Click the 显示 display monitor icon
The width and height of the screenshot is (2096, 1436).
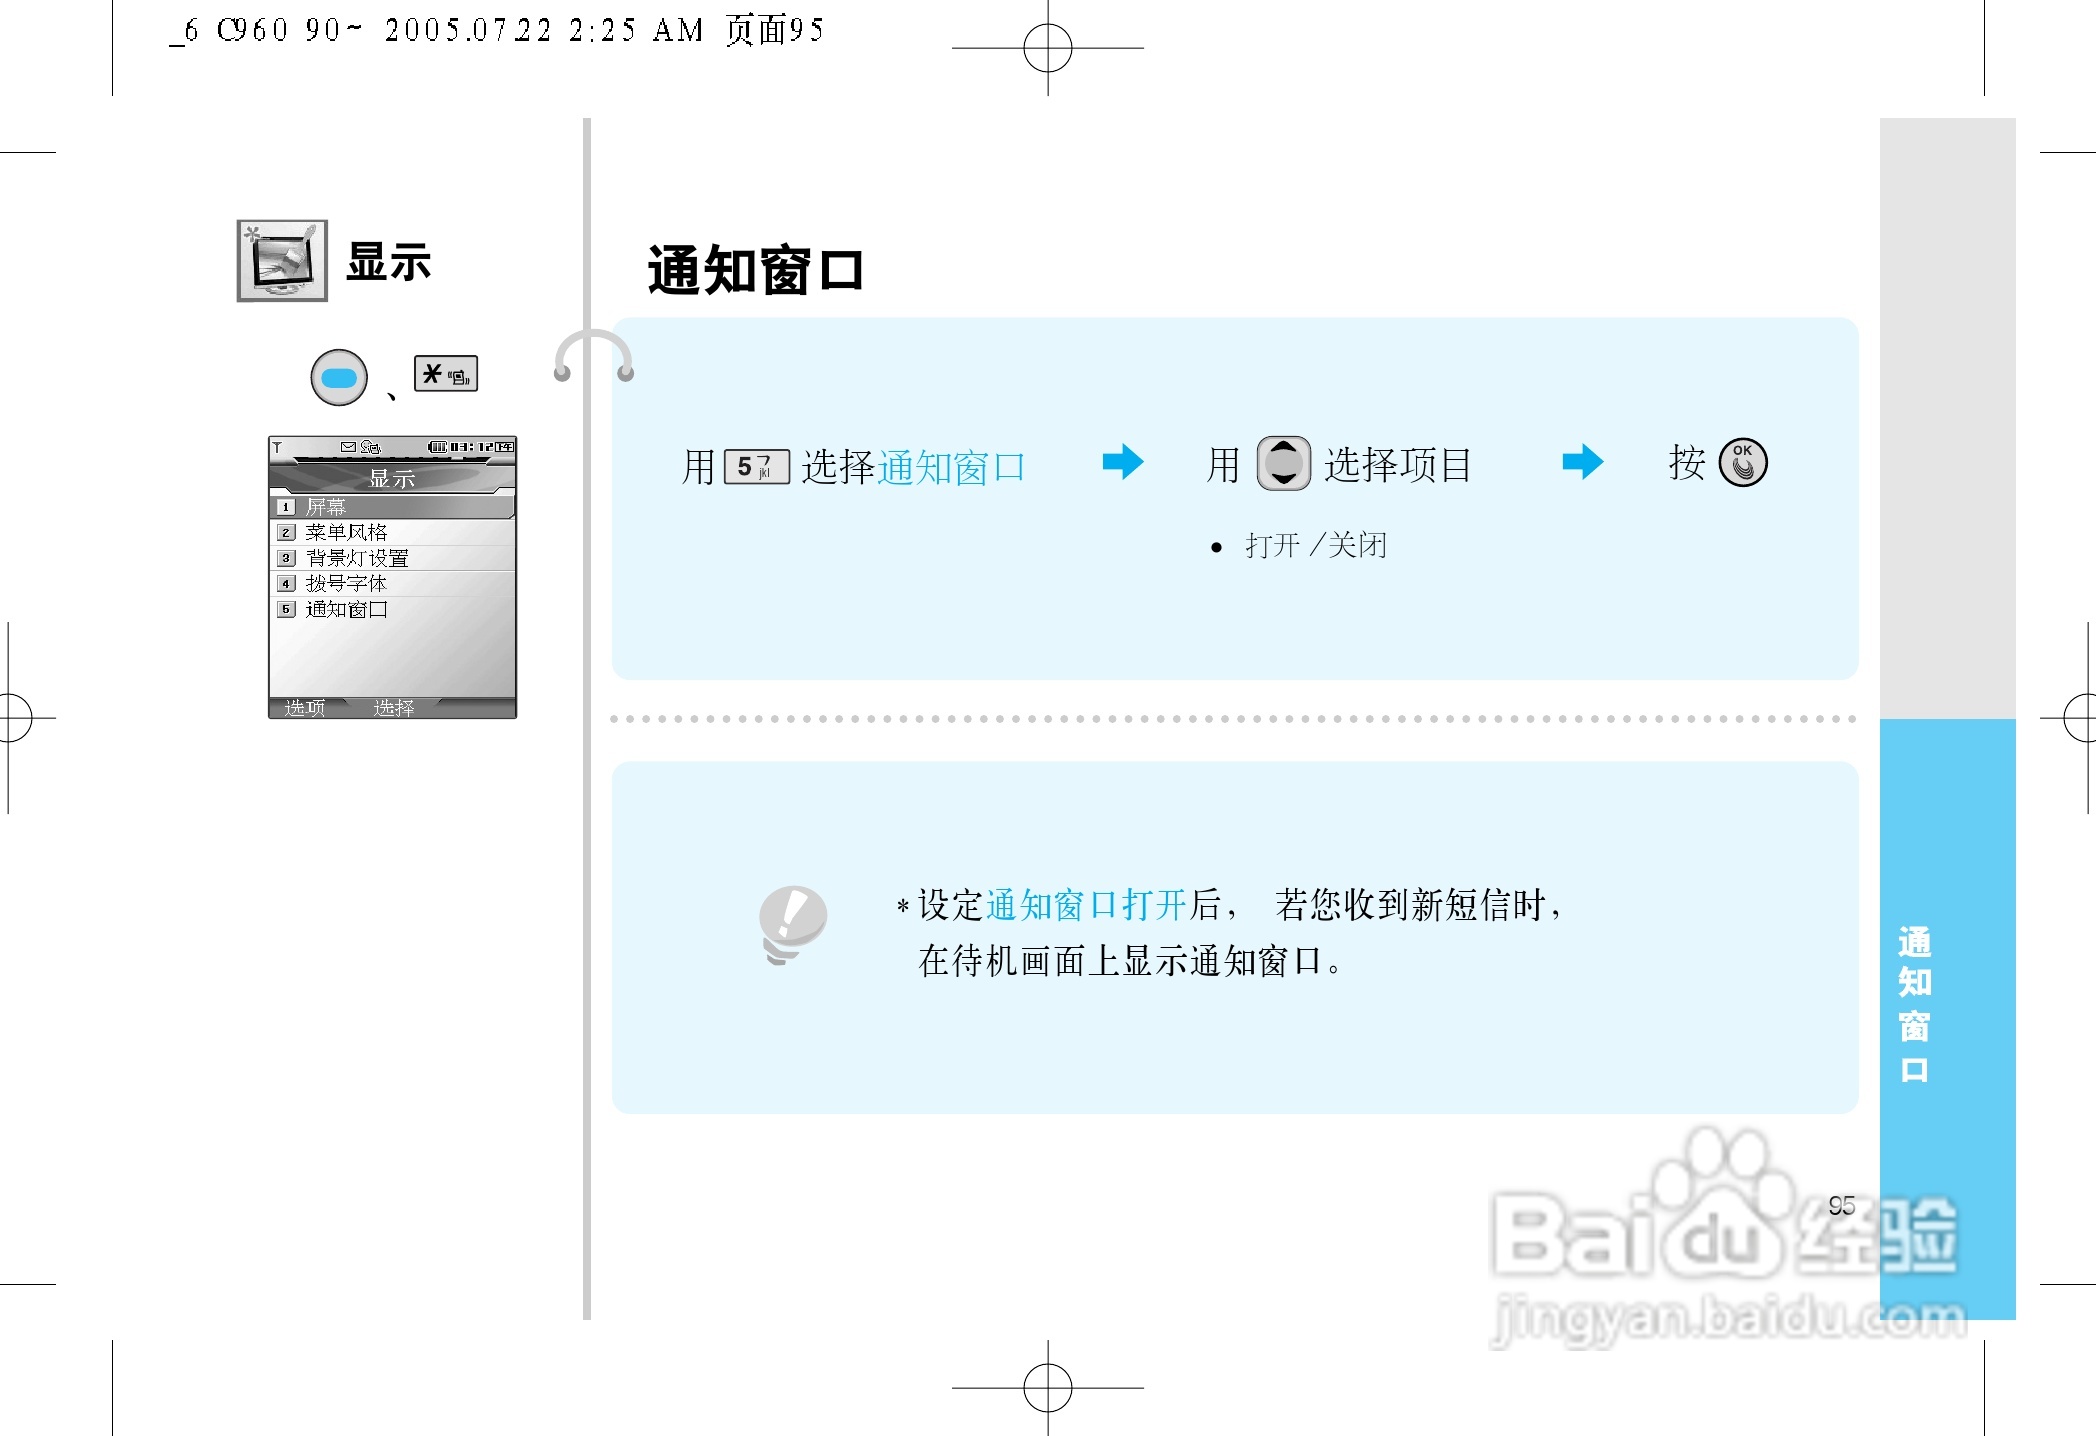click(x=282, y=261)
